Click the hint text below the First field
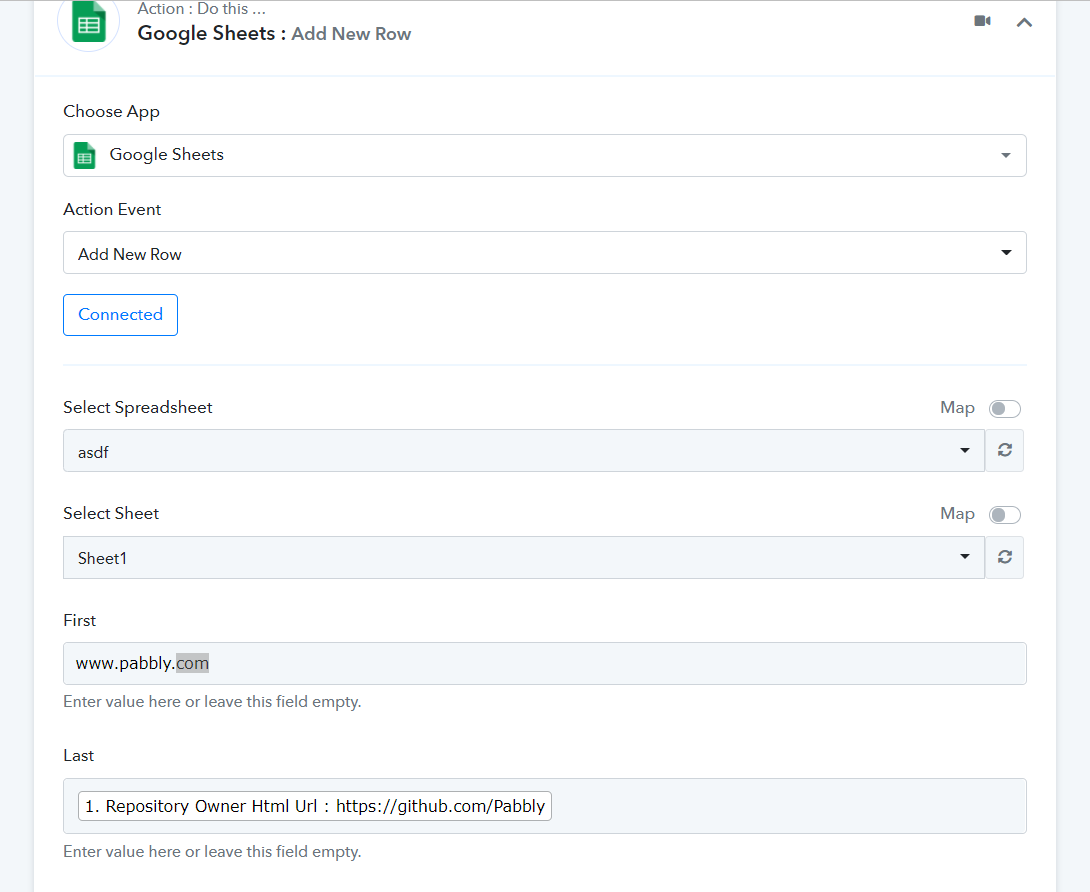This screenshot has width=1090, height=892. tap(212, 702)
